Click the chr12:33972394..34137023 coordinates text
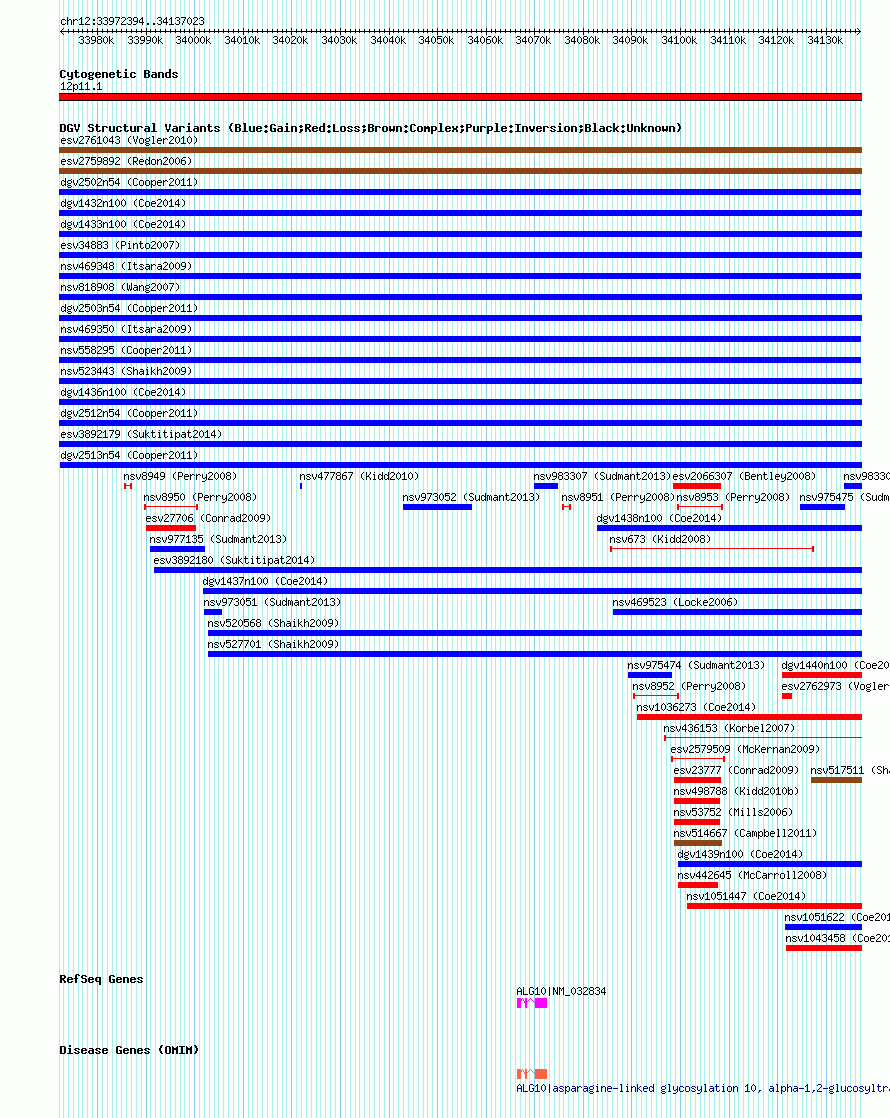The width and height of the screenshot is (890, 1118). click(132, 21)
